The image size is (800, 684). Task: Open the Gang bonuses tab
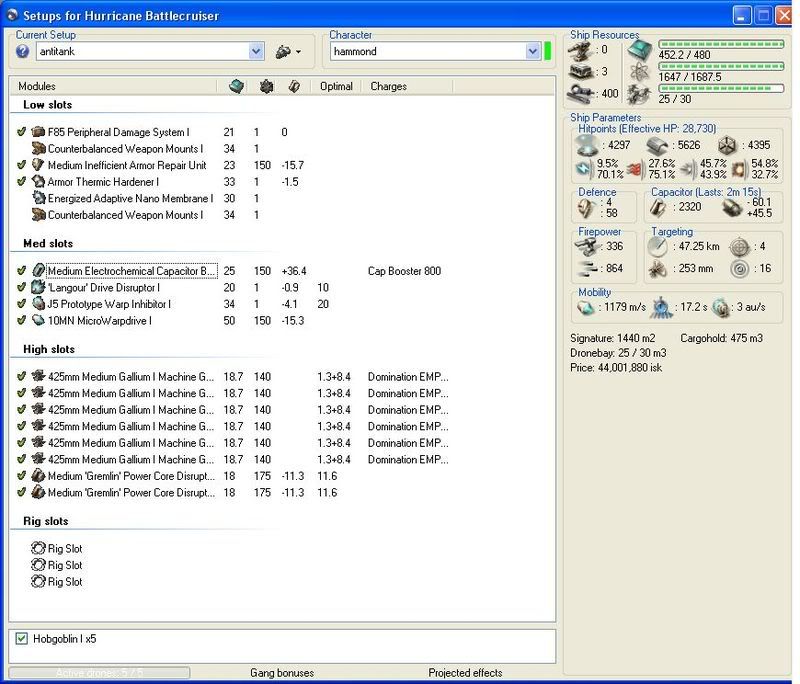point(281,673)
